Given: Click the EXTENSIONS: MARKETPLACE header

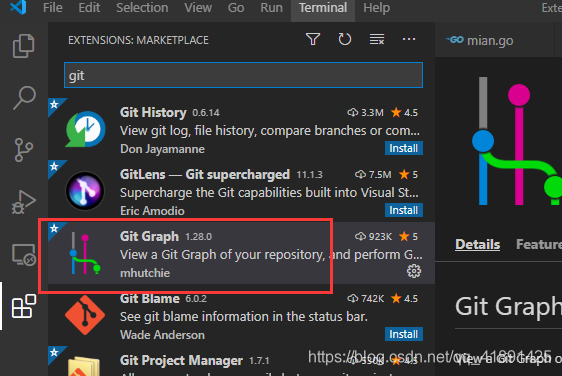Looking at the screenshot, I should tap(138, 40).
